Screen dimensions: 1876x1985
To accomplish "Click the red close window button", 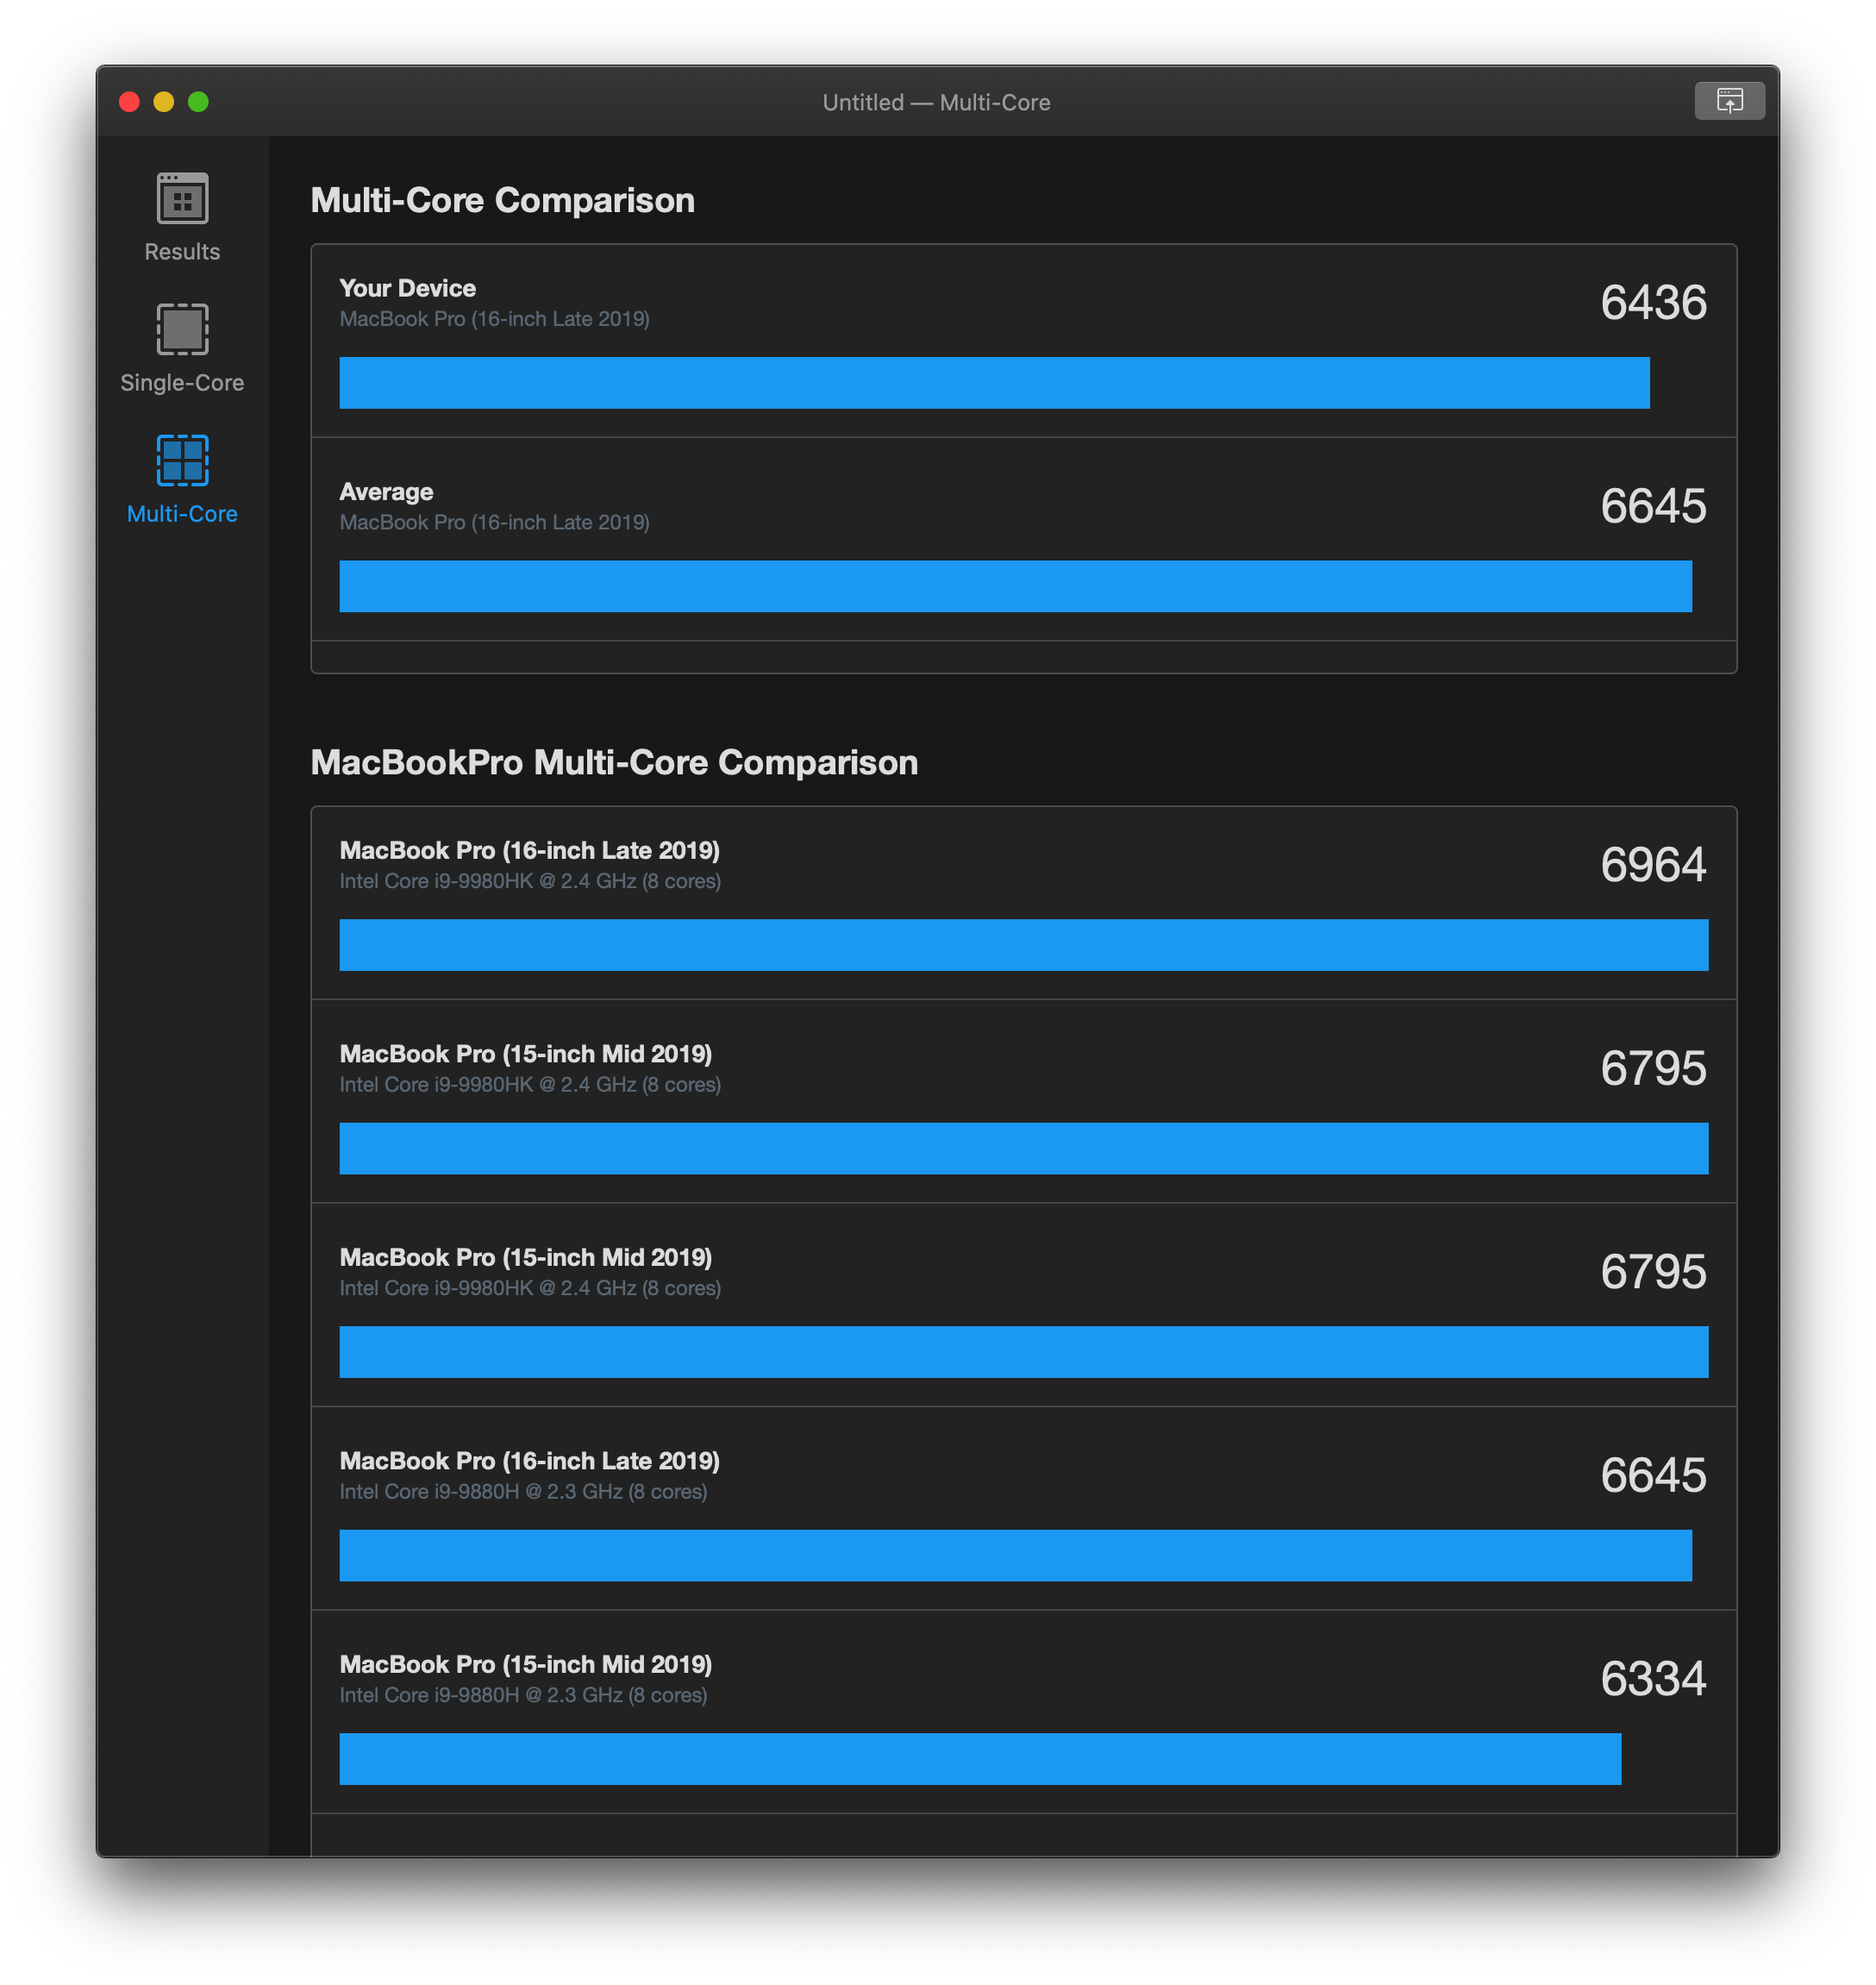I will click(x=129, y=102).
